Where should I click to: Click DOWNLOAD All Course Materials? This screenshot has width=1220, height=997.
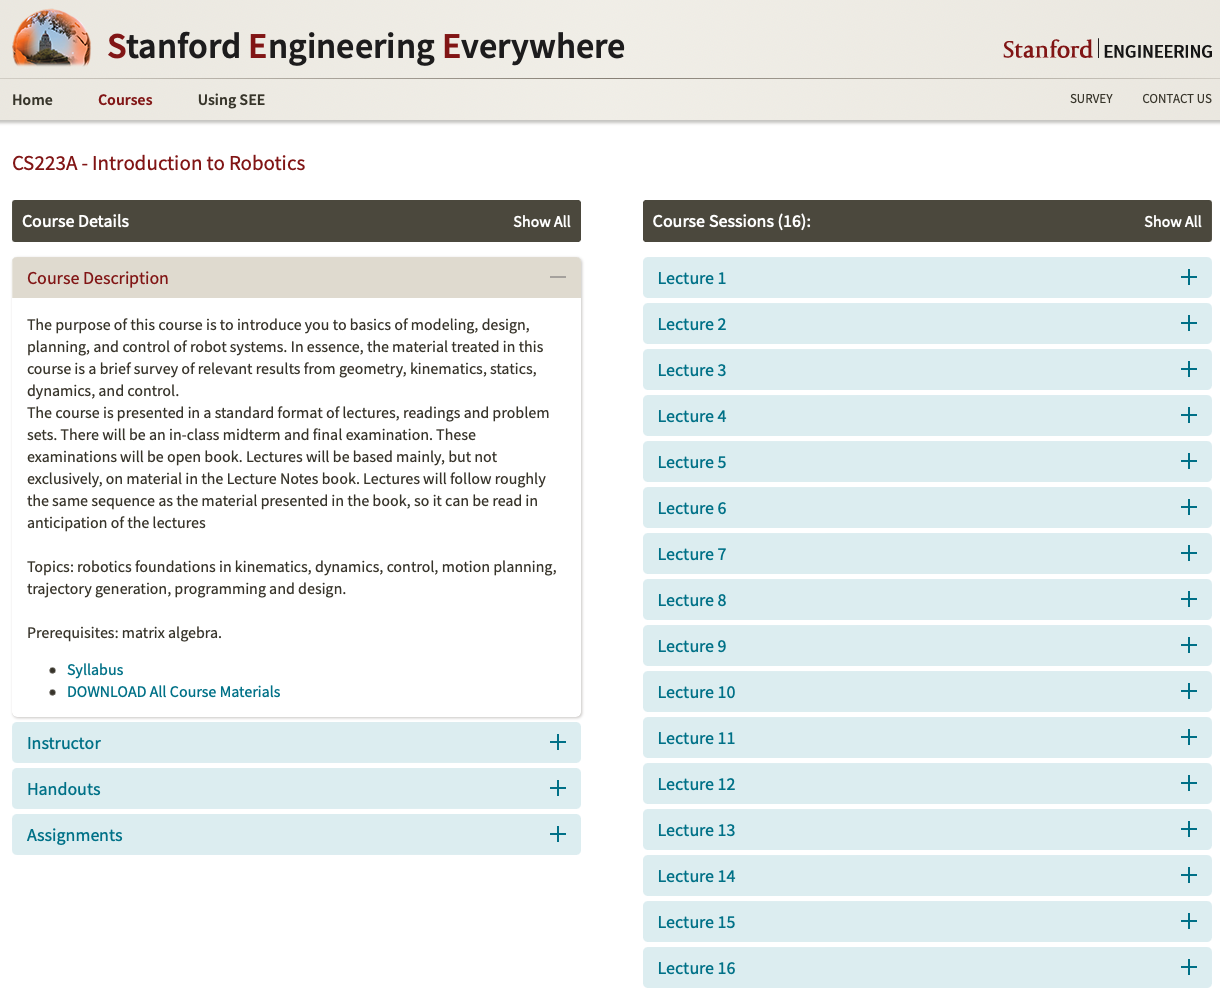click(174, 692)
